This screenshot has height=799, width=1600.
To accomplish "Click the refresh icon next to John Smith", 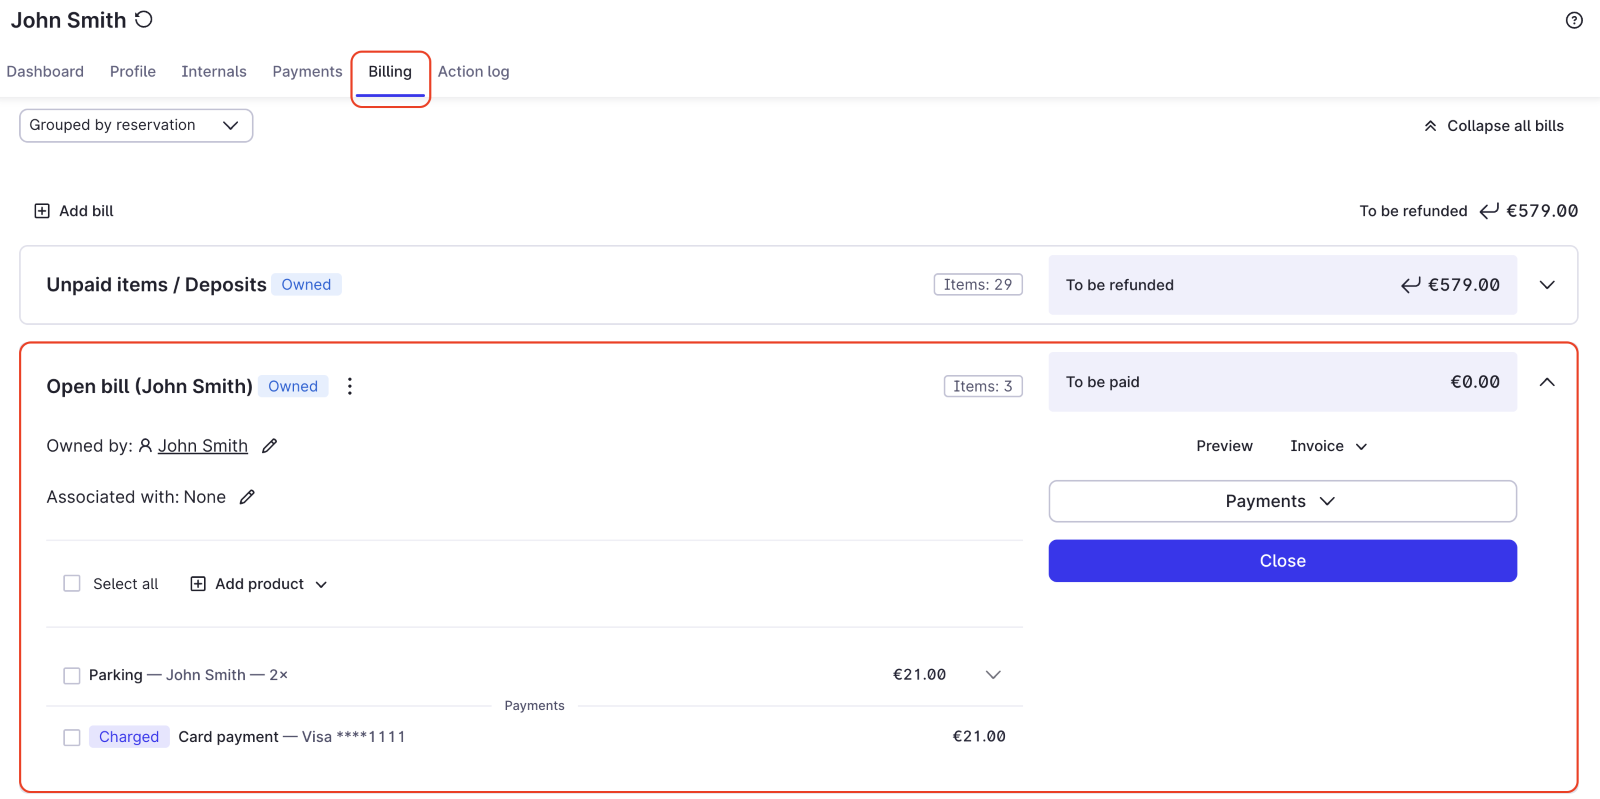I will [x=144, y=19].
